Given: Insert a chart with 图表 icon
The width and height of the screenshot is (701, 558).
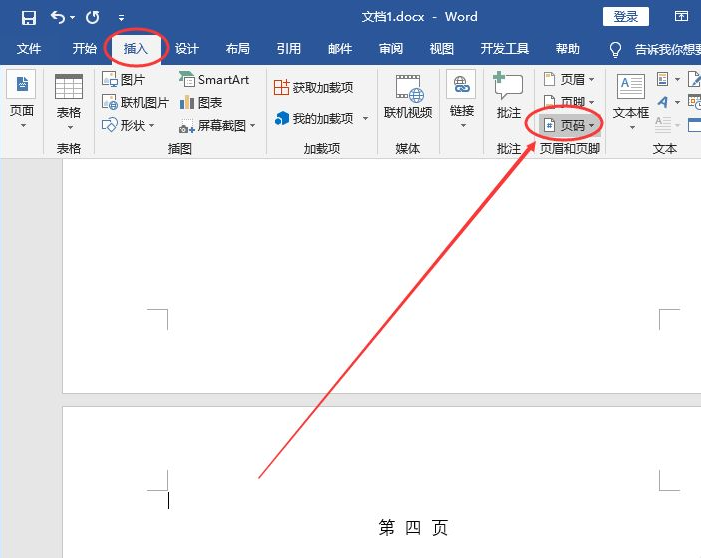Looking at the screenshot, I should [x=187, y=102].
